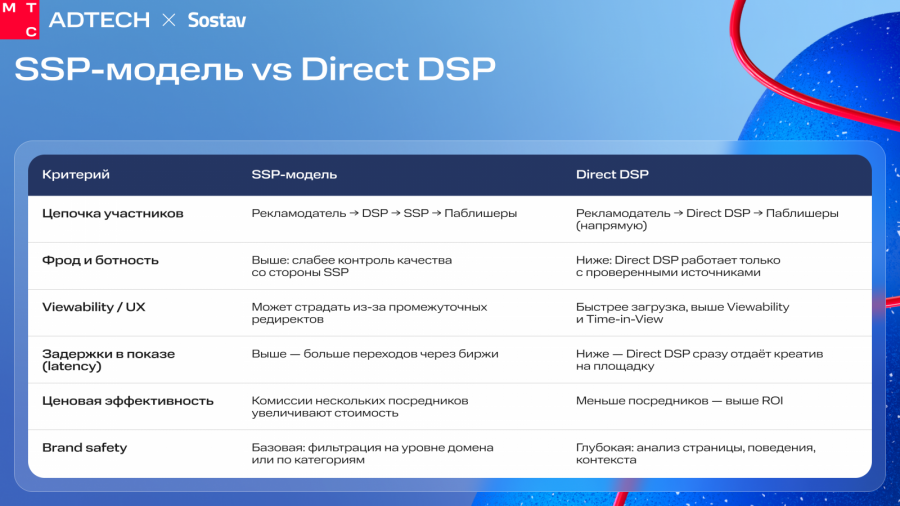Select the Задержки в показе (latency) label
The height and width of the screenshot is (506, 900).
(x=108, y=360)
